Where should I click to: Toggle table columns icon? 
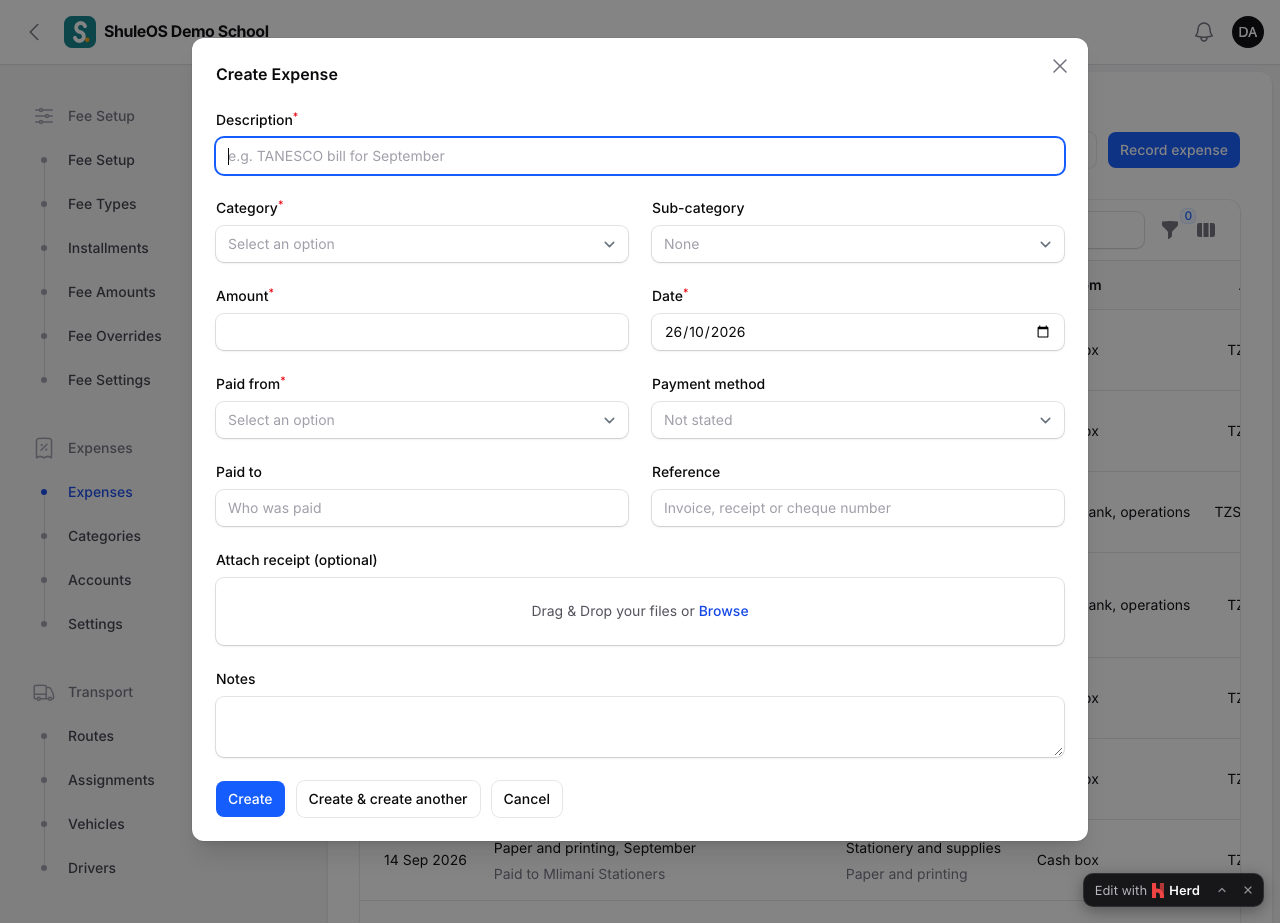pyautogui.click(x=1206, y=230)
